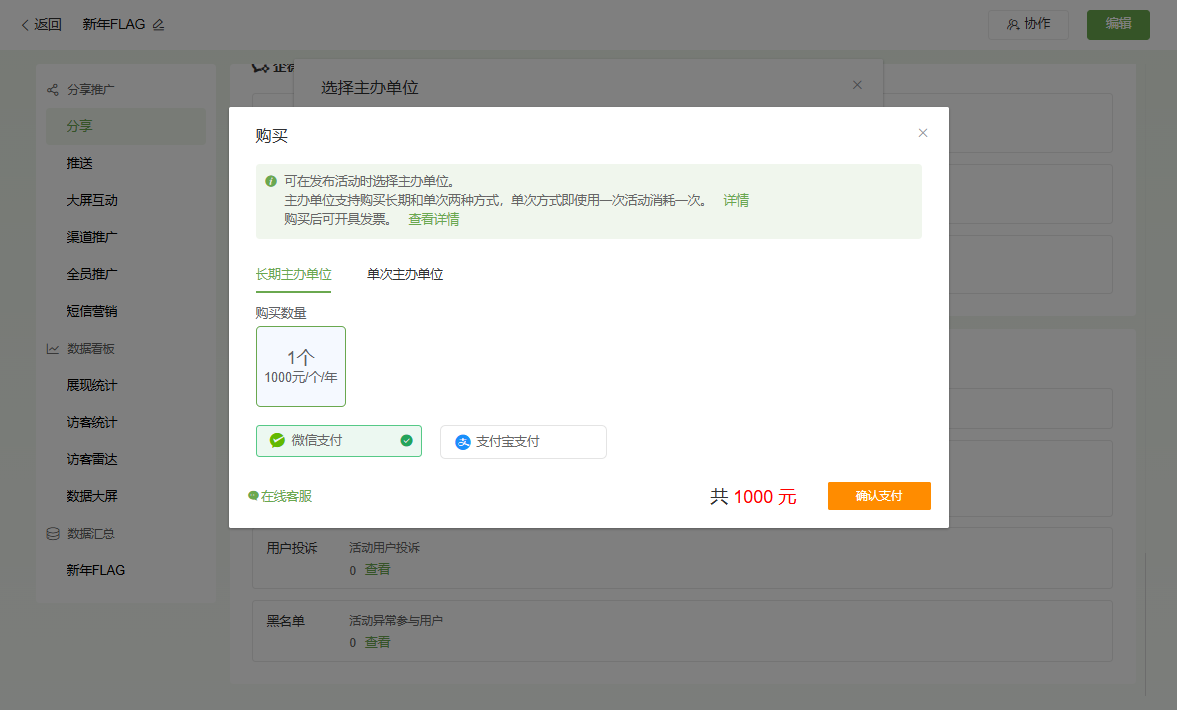The height and width of the screenshot is (710, 1177).
Task: Click 查看 in the 用户投诉 row
Action: pos(378,570)
